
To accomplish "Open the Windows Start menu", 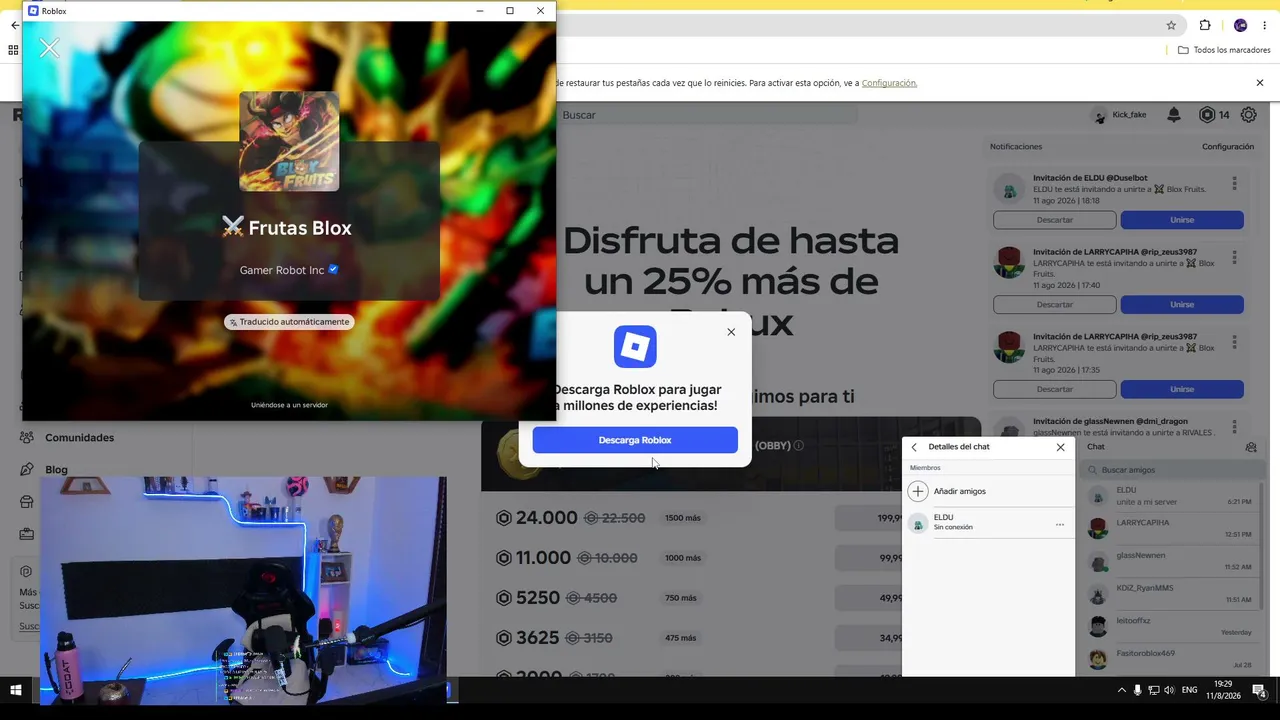I will point(16,690).
